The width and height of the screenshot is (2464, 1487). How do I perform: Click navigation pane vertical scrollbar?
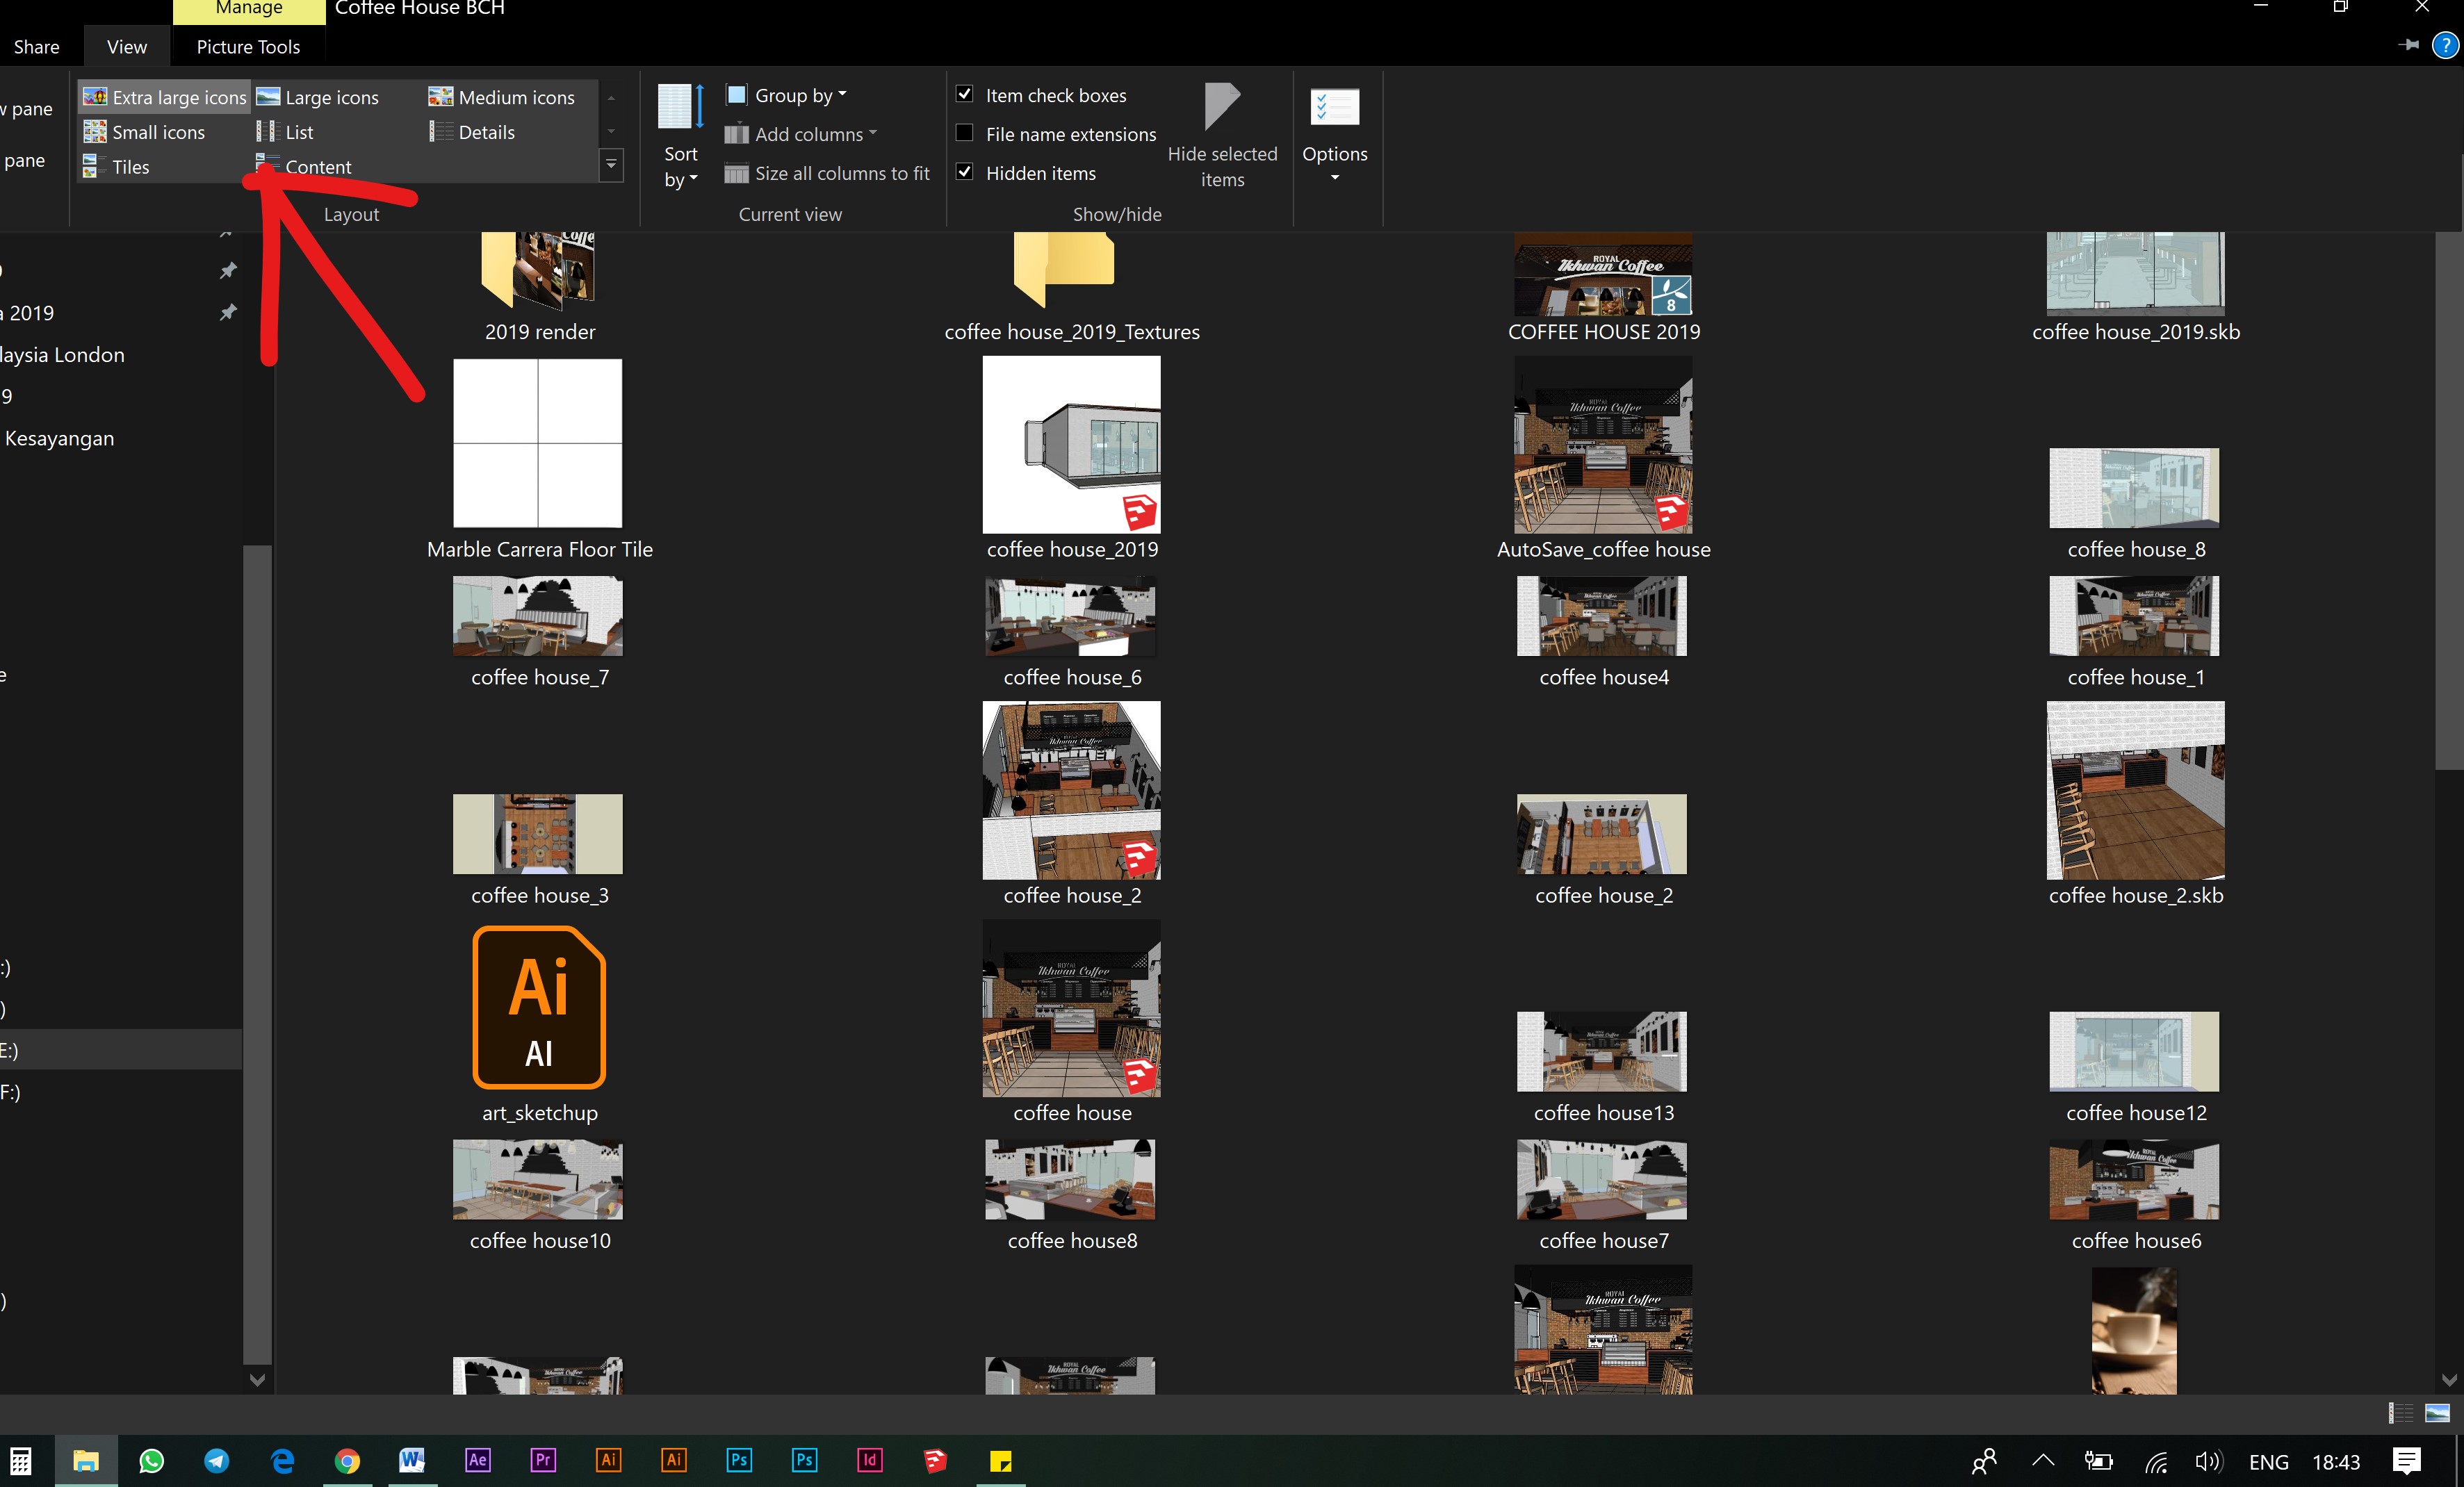pyautogui.click(x=257, y=954)
